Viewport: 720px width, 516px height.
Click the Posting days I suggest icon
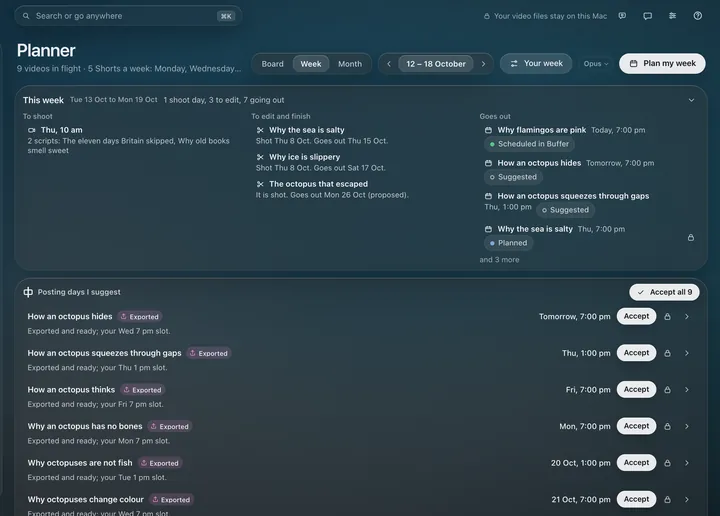pyautogui.click(x=28, y=292)
